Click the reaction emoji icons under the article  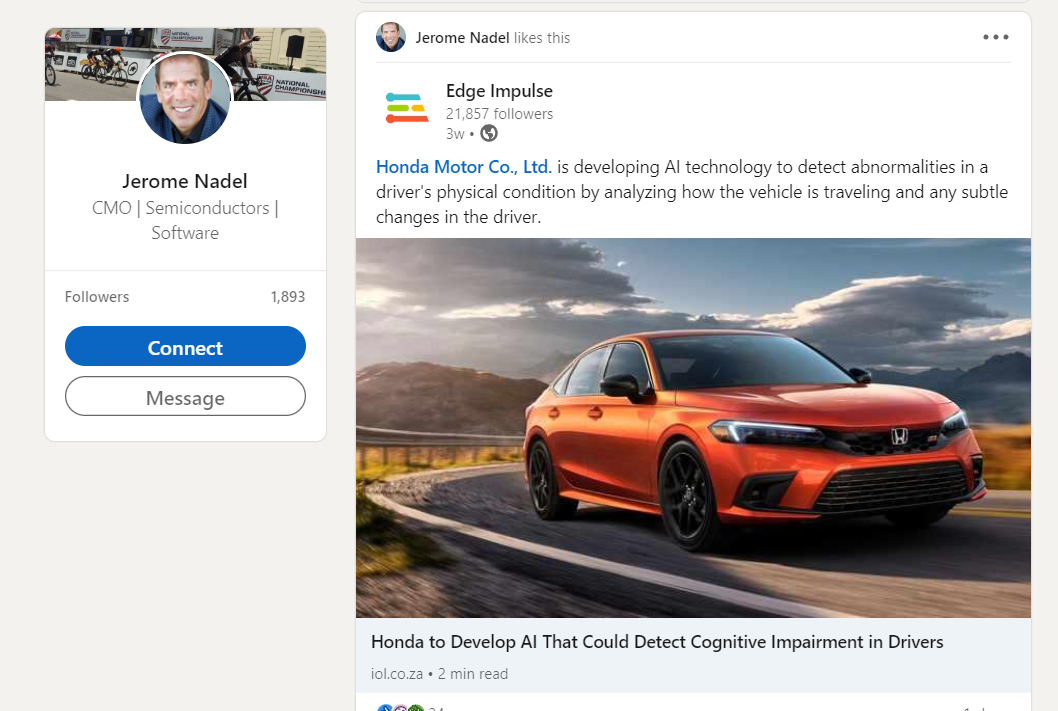401,708
